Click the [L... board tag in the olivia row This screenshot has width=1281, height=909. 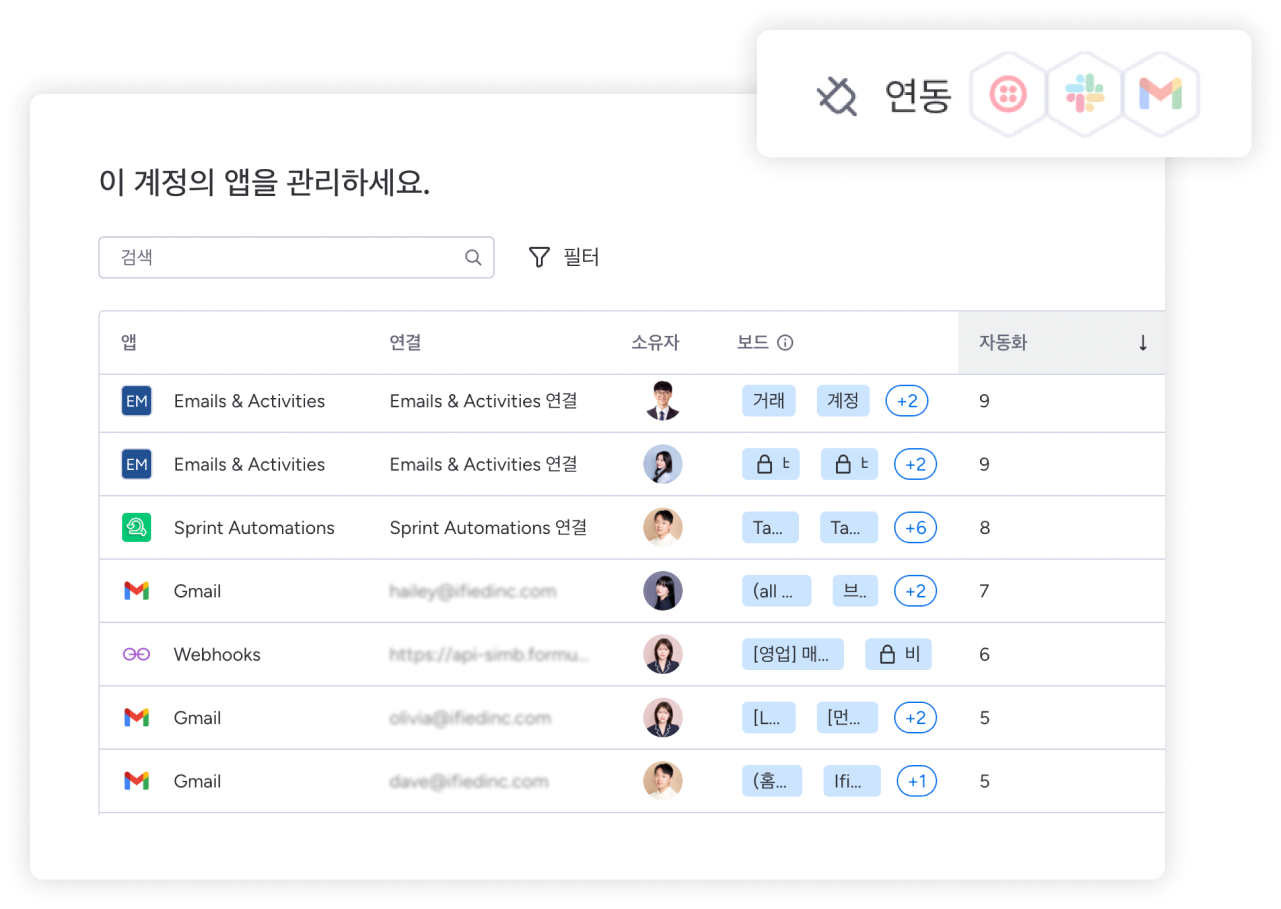(768, 718)
